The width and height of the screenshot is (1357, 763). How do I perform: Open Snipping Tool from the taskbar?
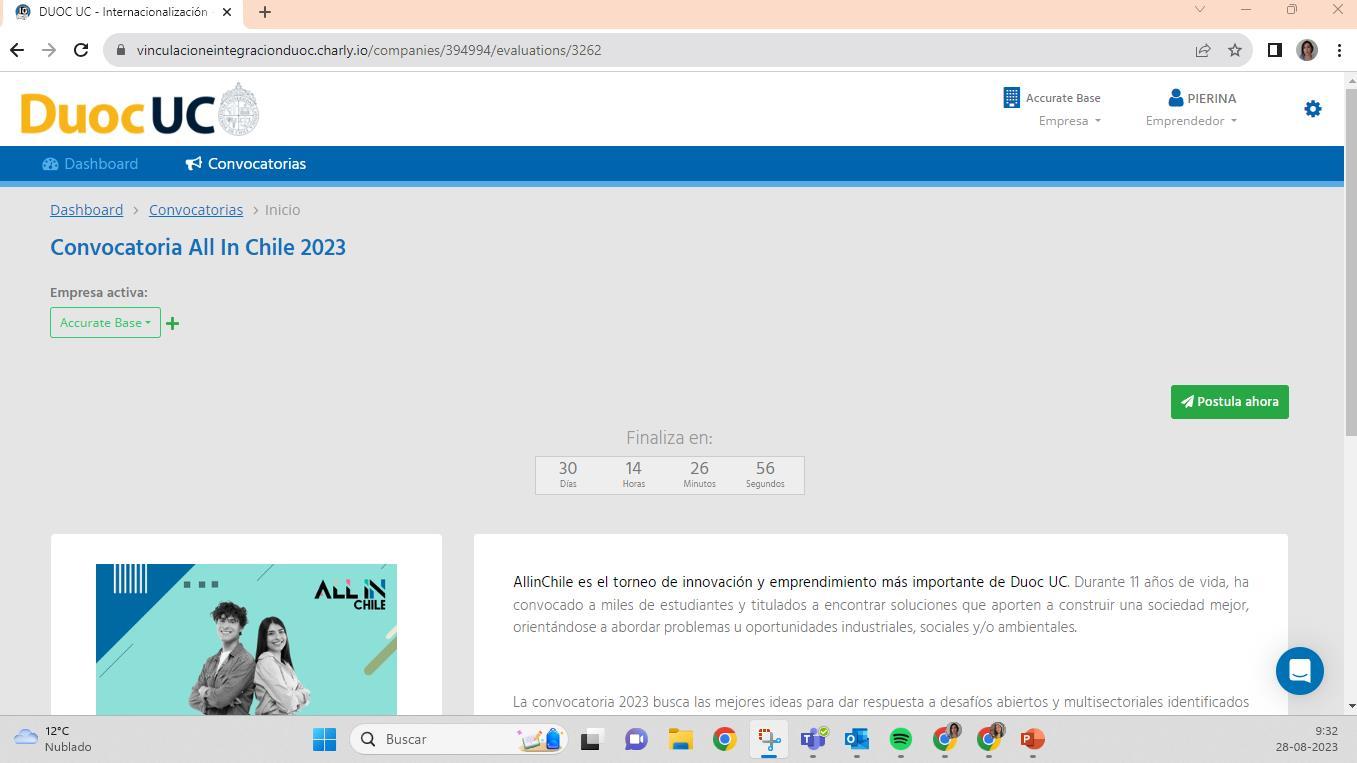tap(769, 739)
